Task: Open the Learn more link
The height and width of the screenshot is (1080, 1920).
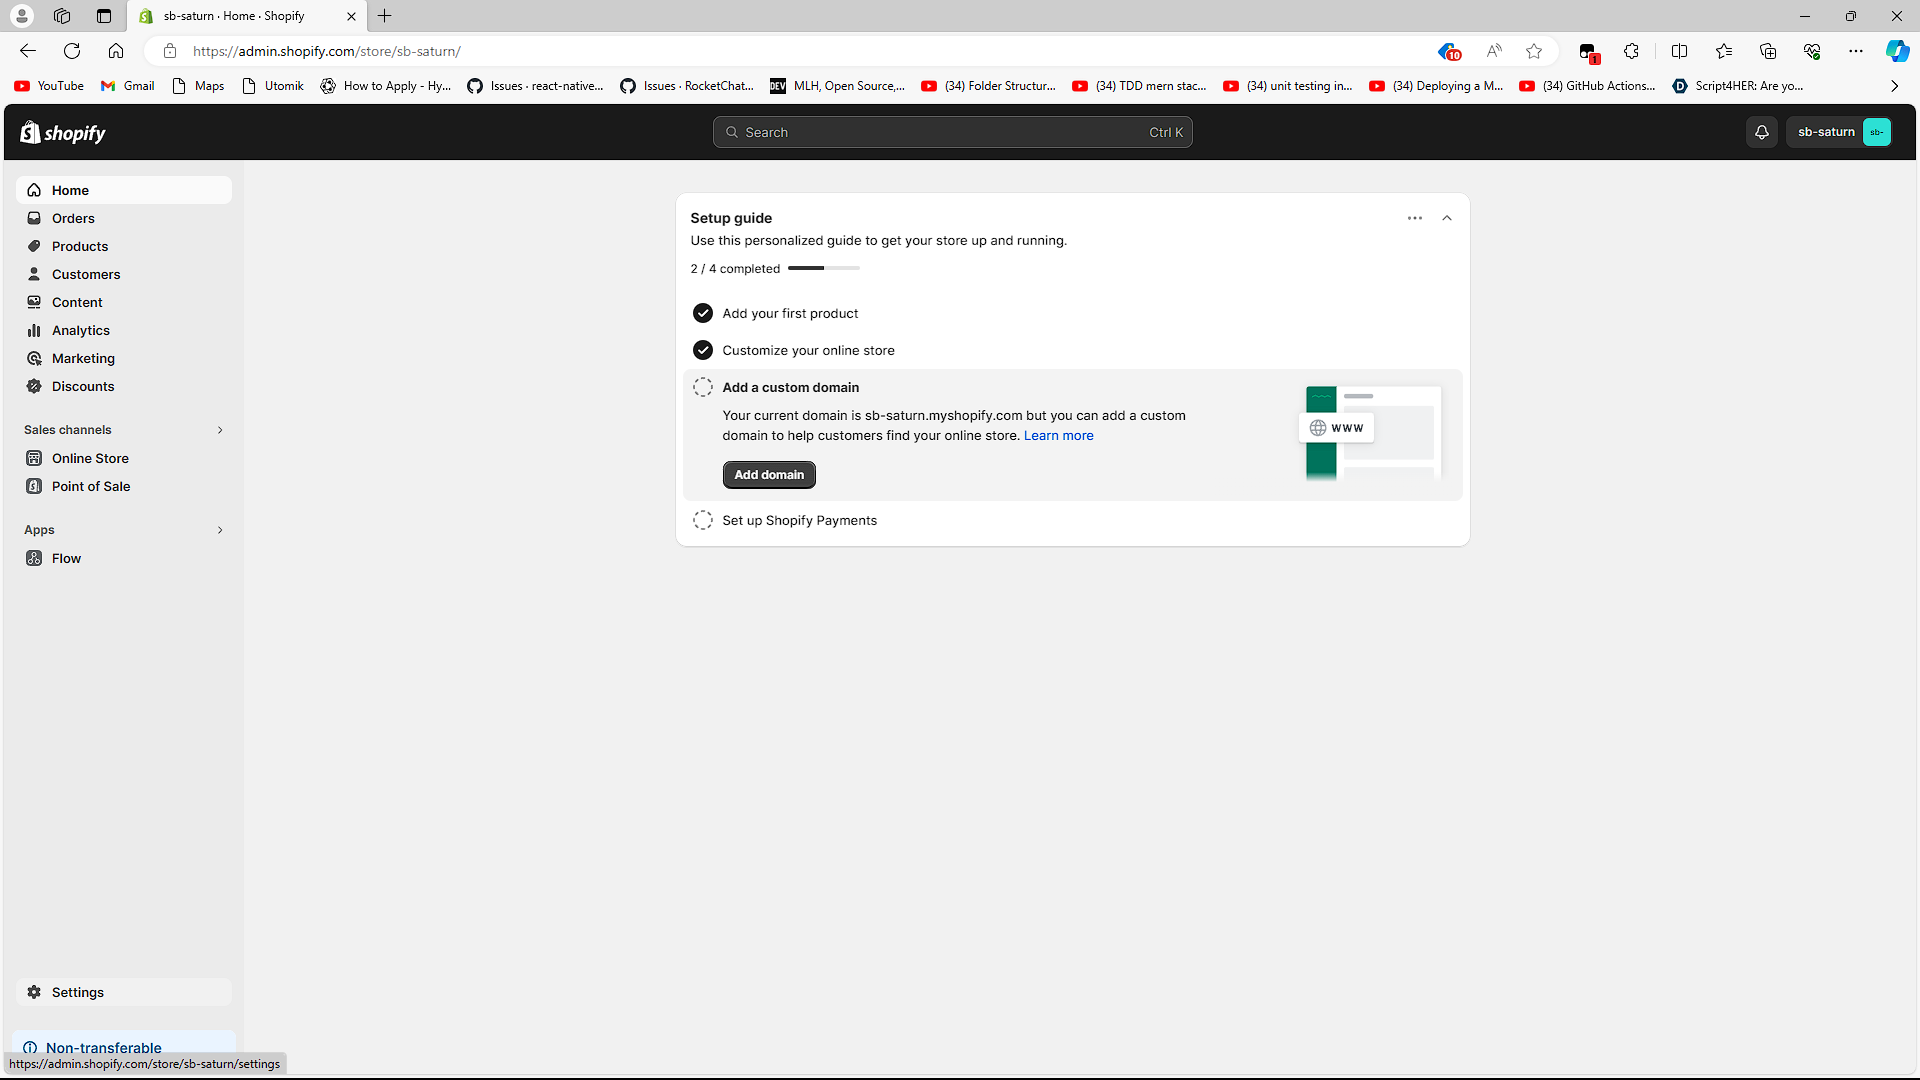Action: (1058, 435)
